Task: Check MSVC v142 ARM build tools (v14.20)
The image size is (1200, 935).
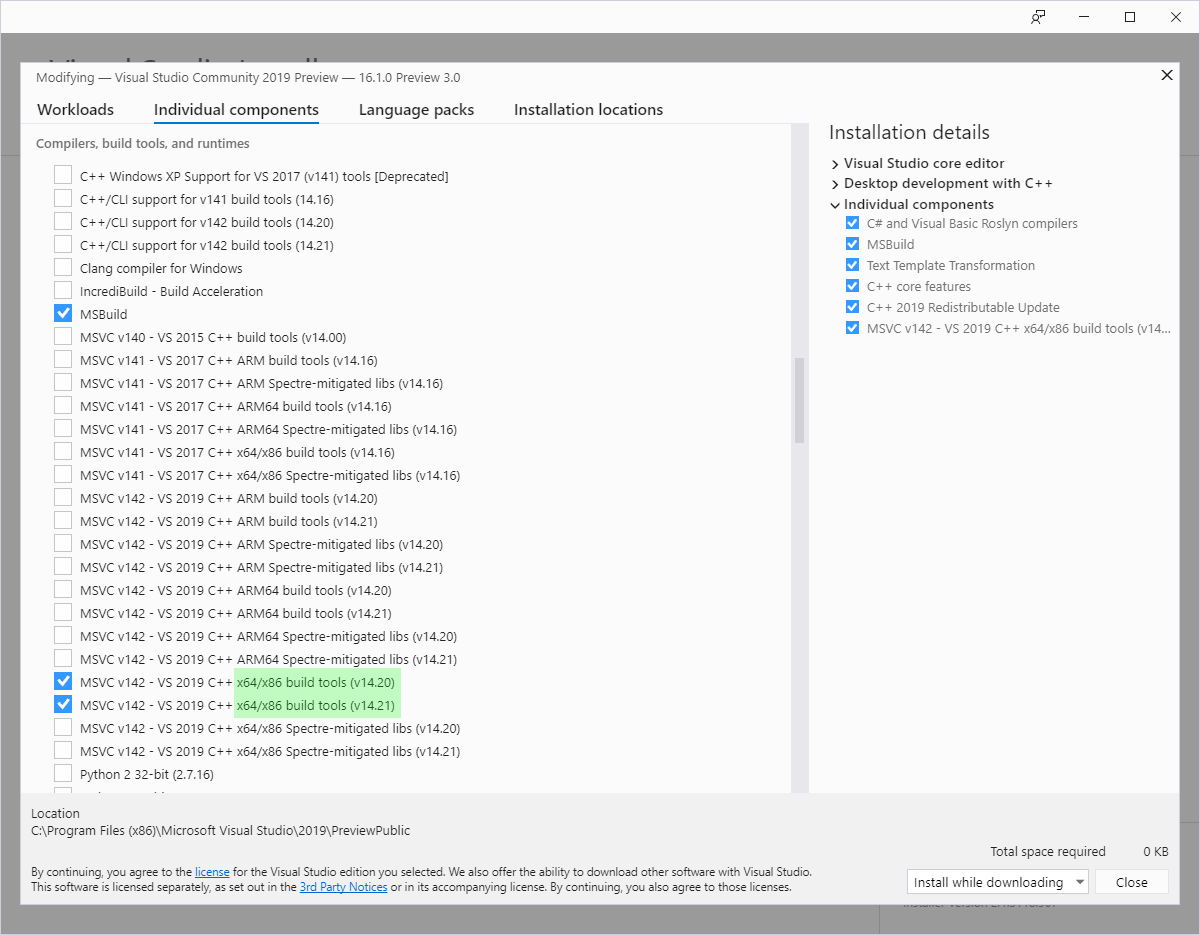Action: pyautogui.click(x=63, y=498)
